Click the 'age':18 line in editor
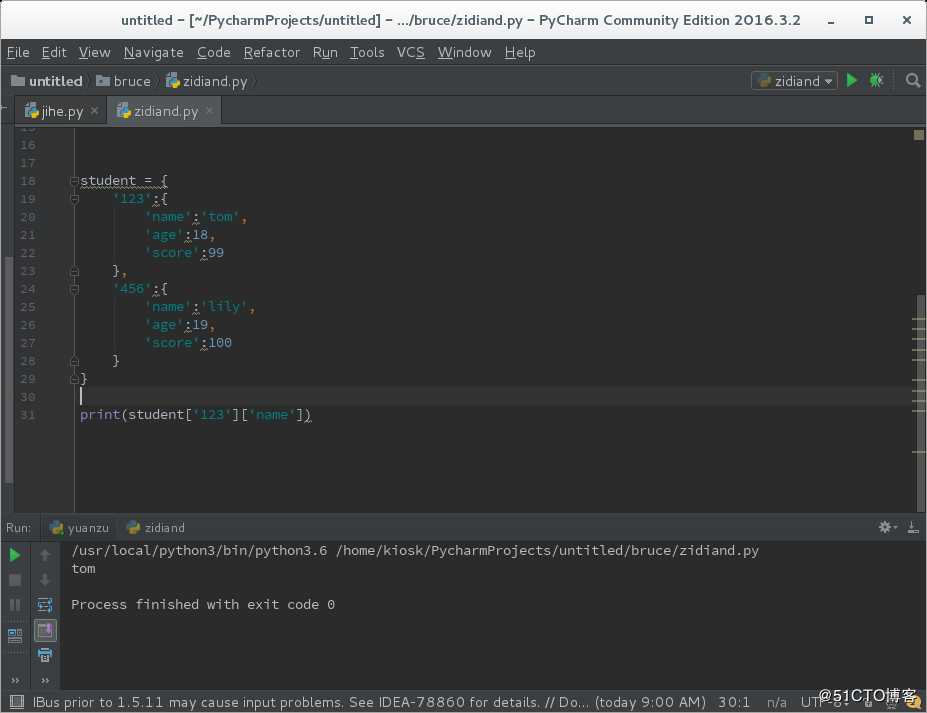 pos(180,235)
